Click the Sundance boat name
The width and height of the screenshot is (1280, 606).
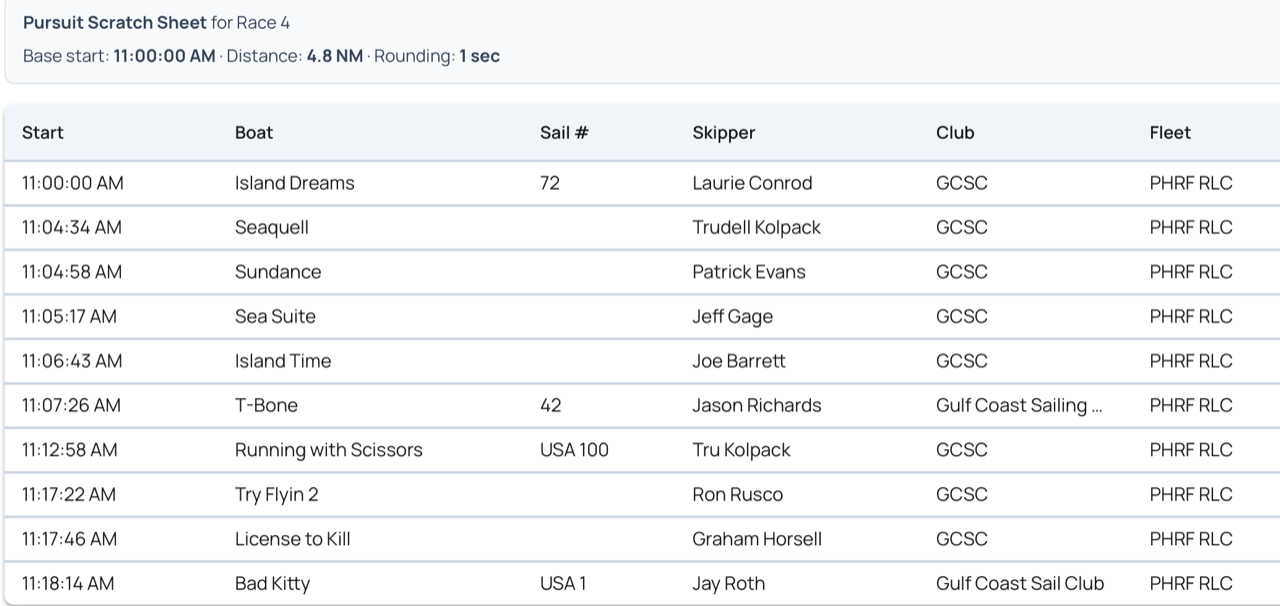click(278, 272)
